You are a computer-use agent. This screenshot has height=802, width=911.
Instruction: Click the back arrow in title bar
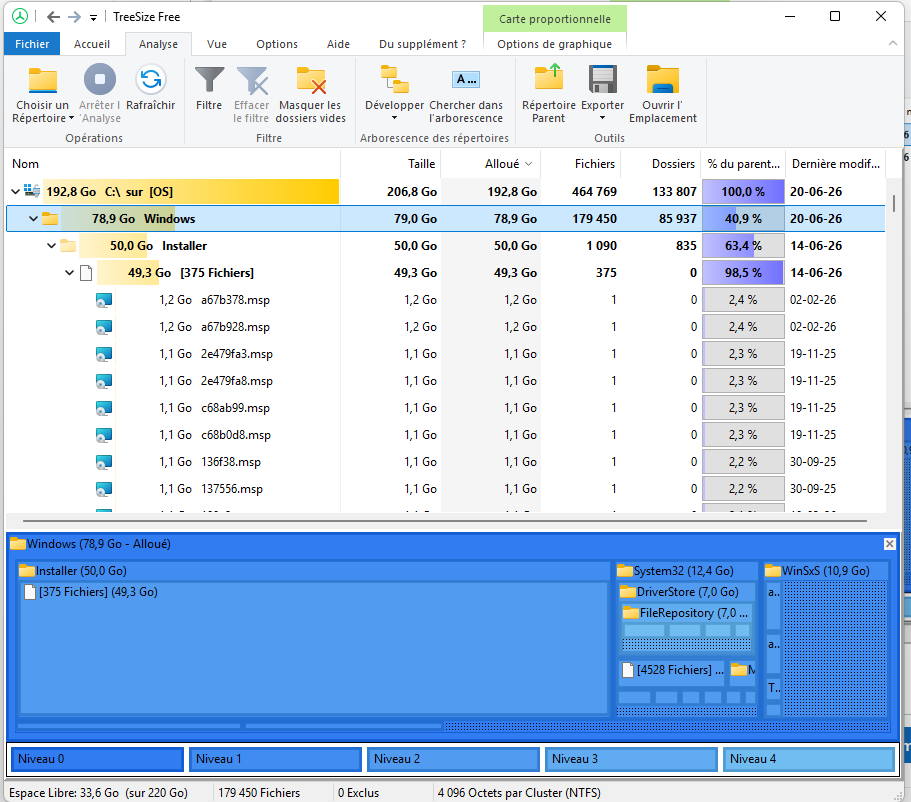point(53,17)
